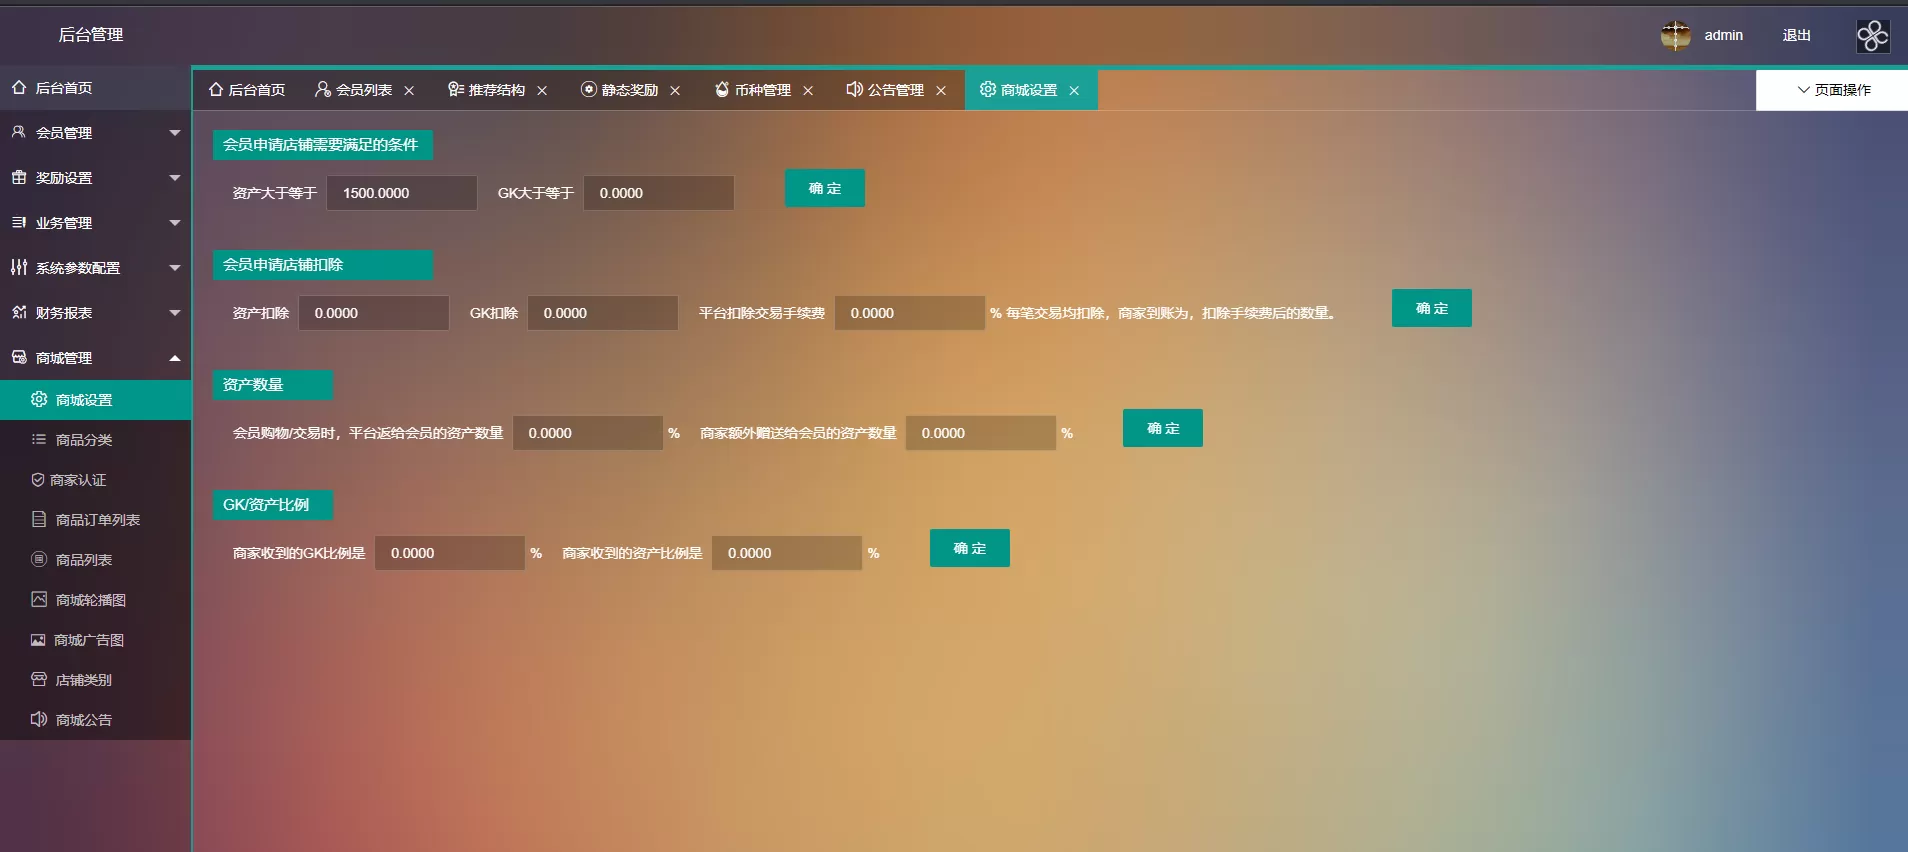
Task: Click the admin avatar picture in header
Action: coord(1676,35)
